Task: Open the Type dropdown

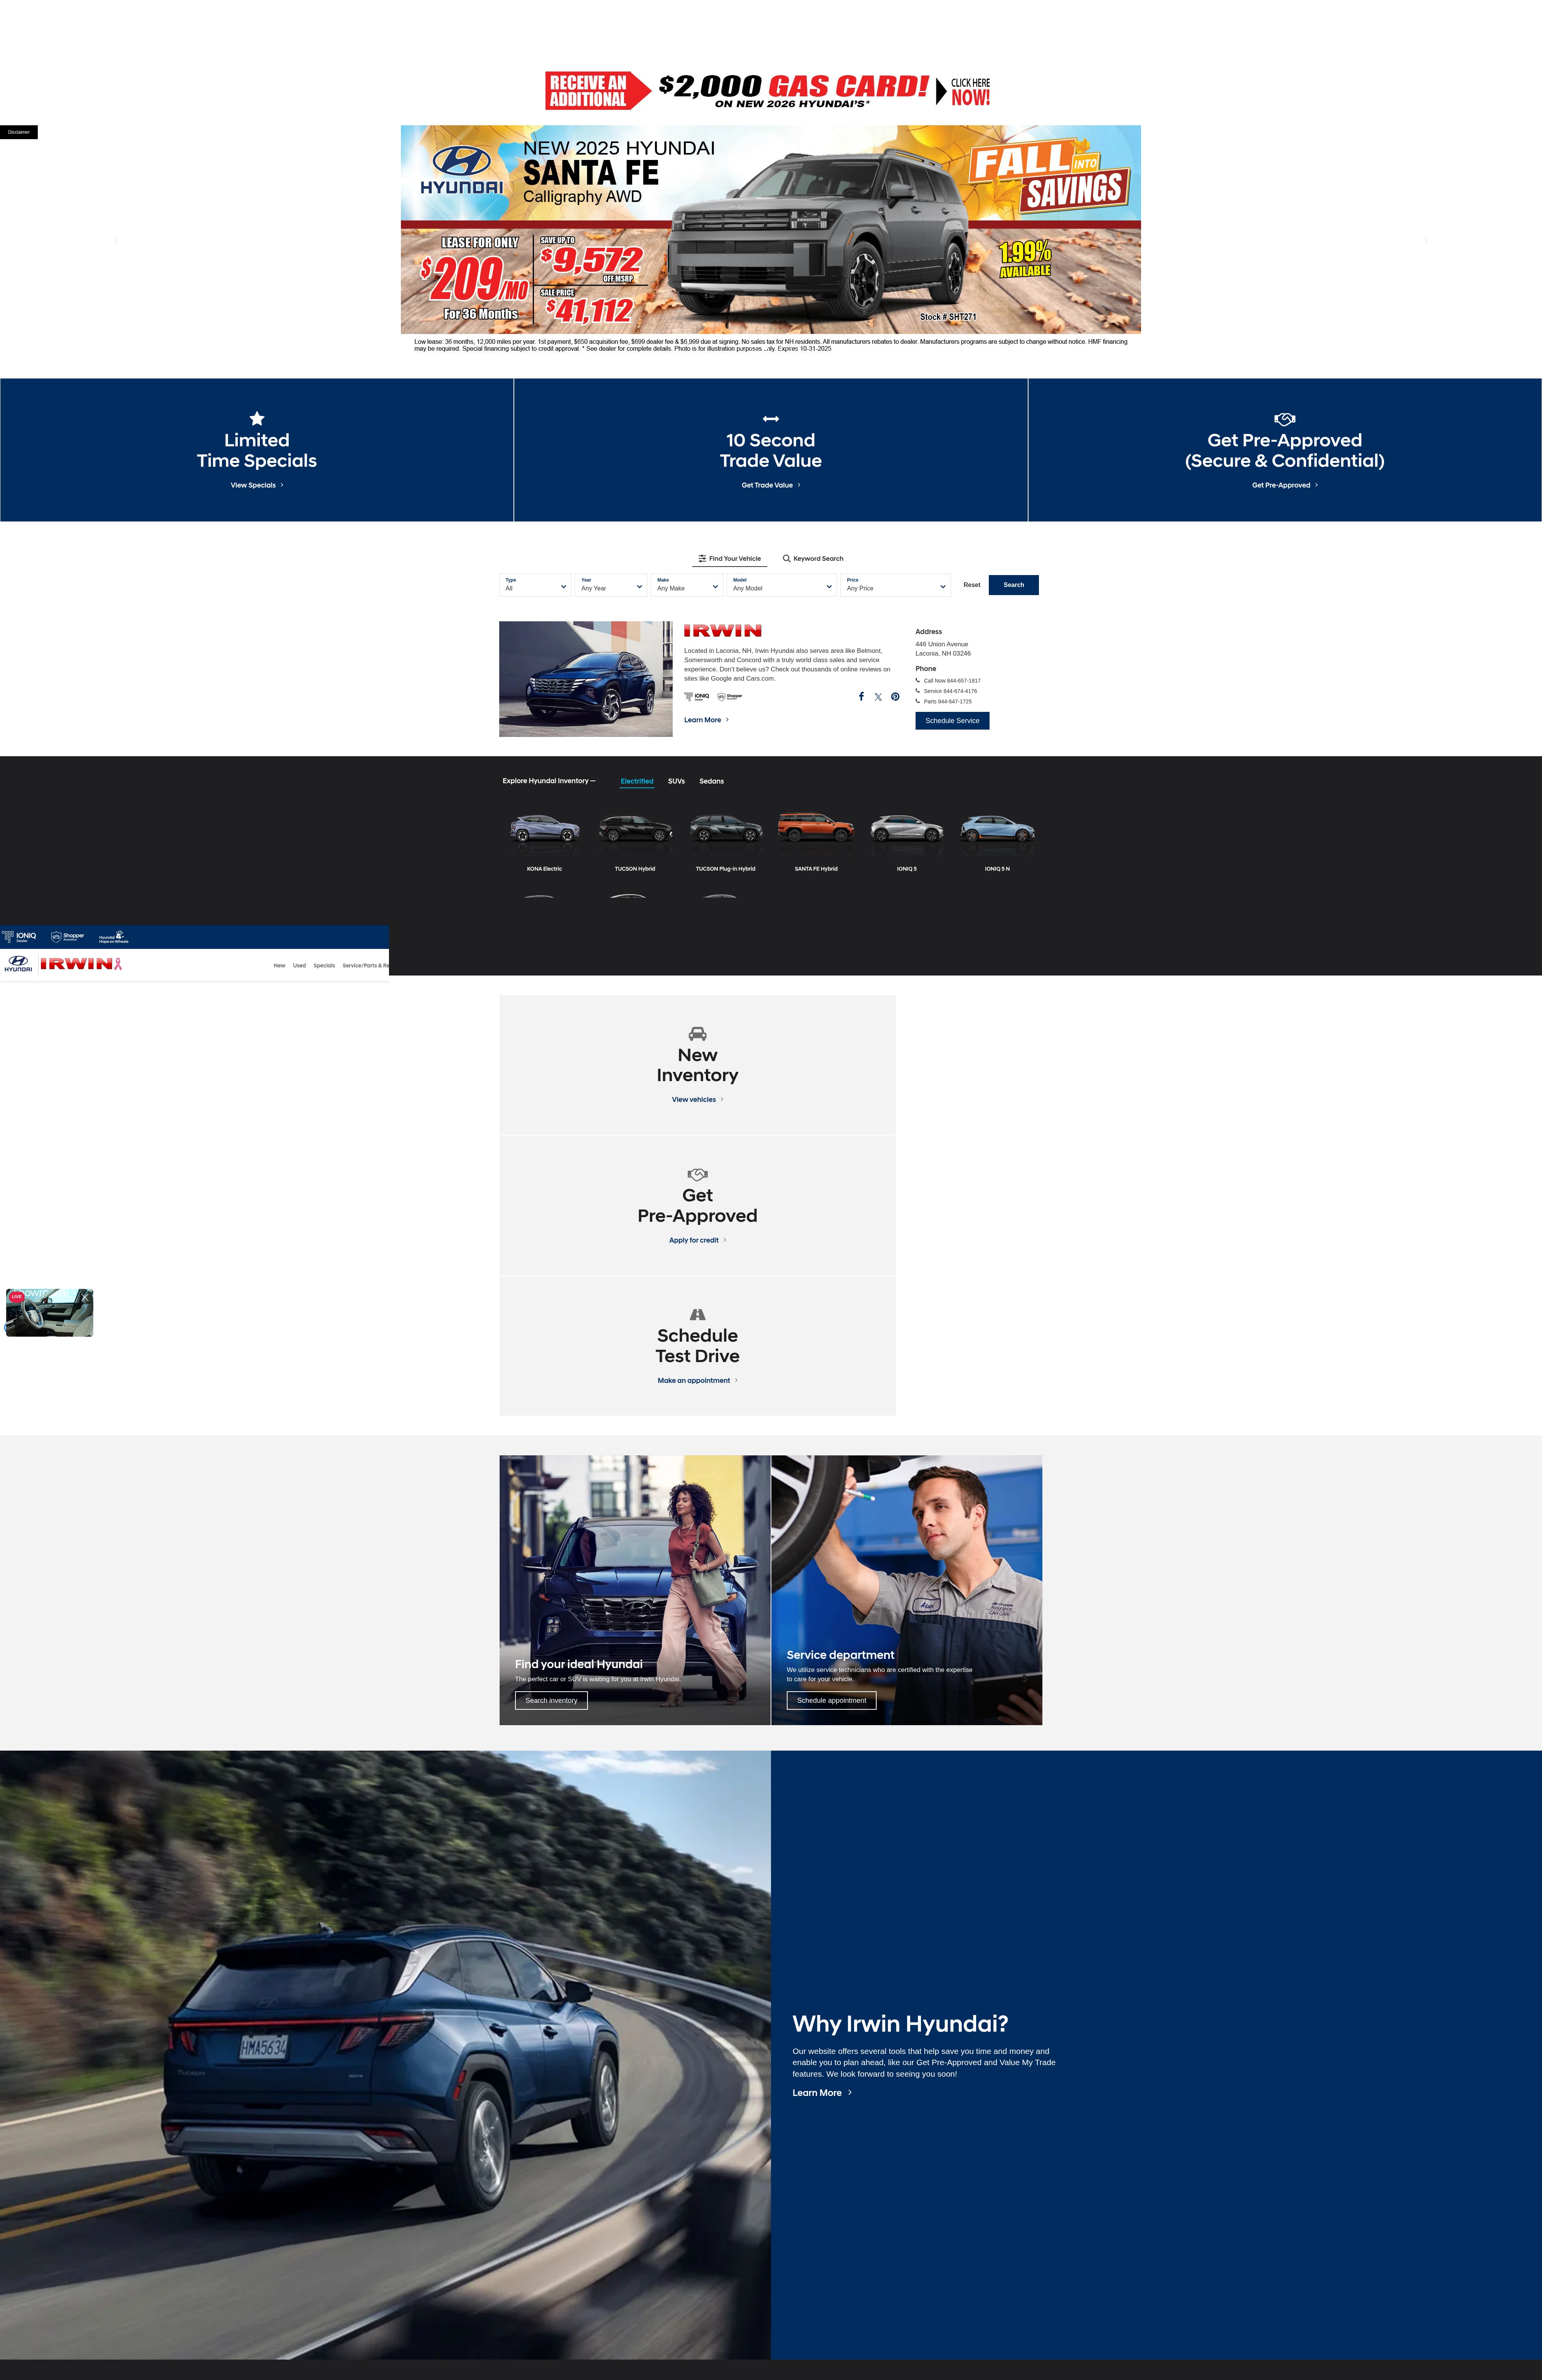Action: 535,585
